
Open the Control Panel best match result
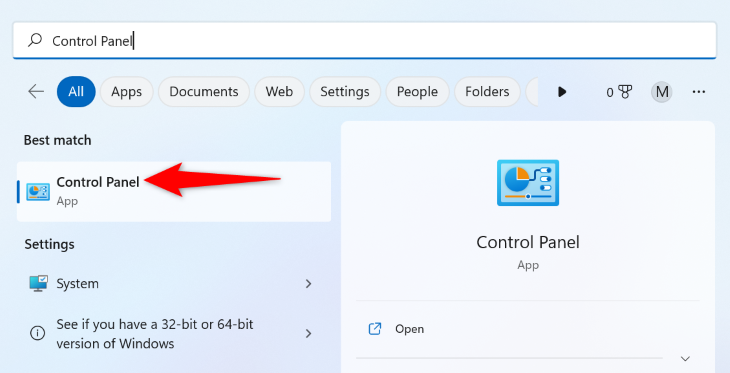[x=174, y=191]
